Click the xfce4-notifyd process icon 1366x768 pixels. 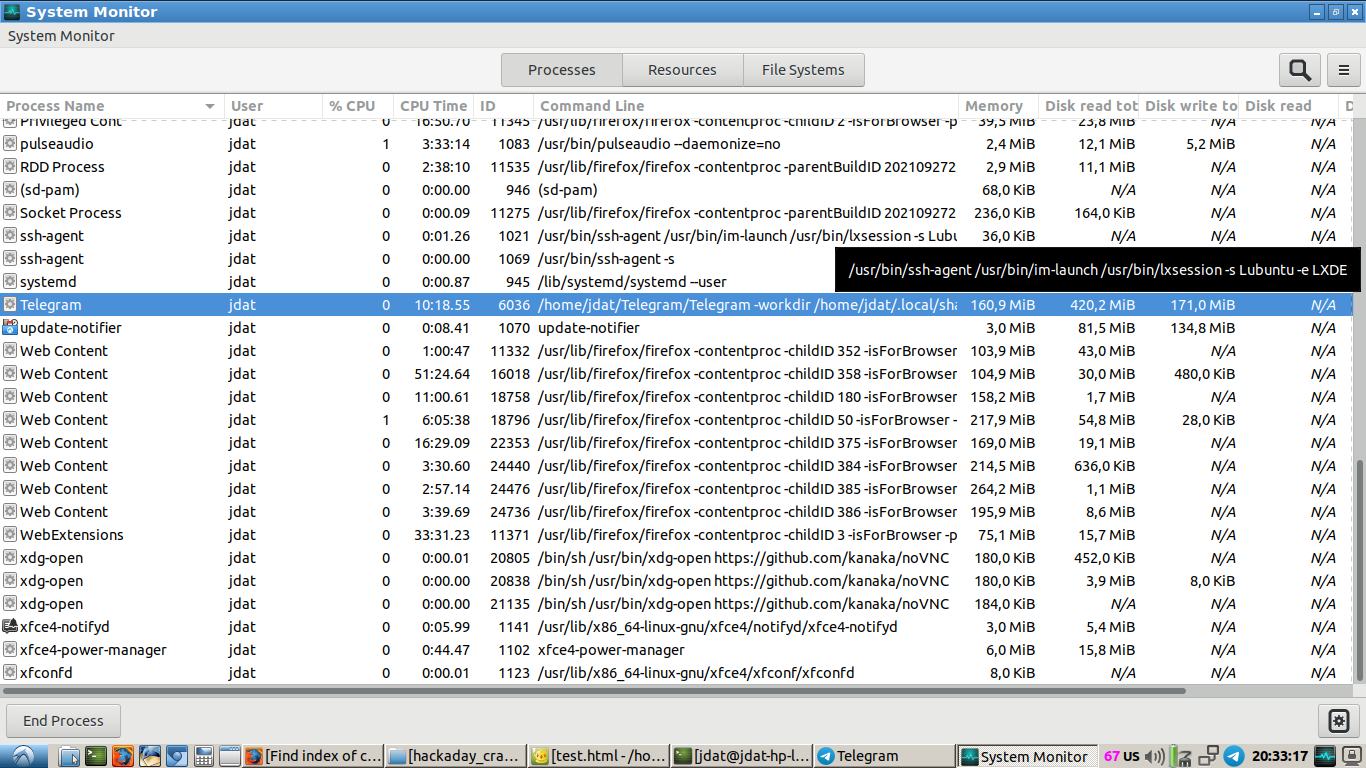coord(10,626)
